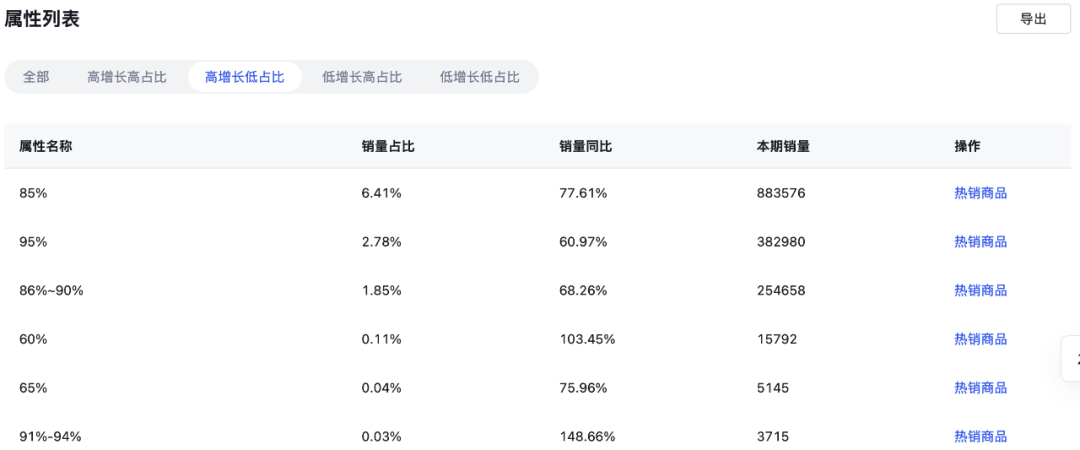Click the 1.85% sales share value
The height and width of the screenshot is (450, 1080).
point(382,291)
